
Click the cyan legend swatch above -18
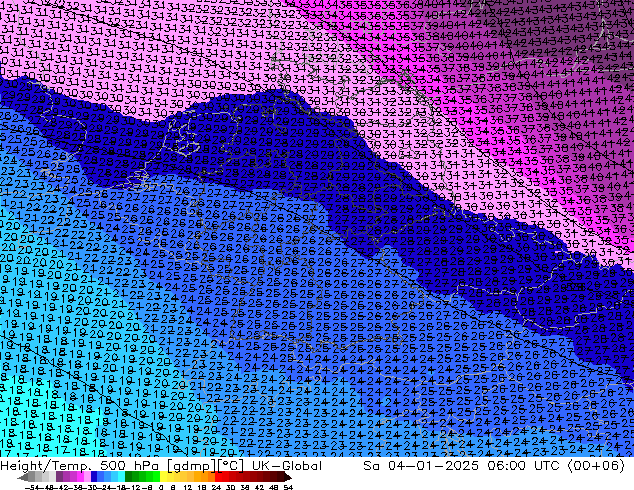[x=121, y=476]
